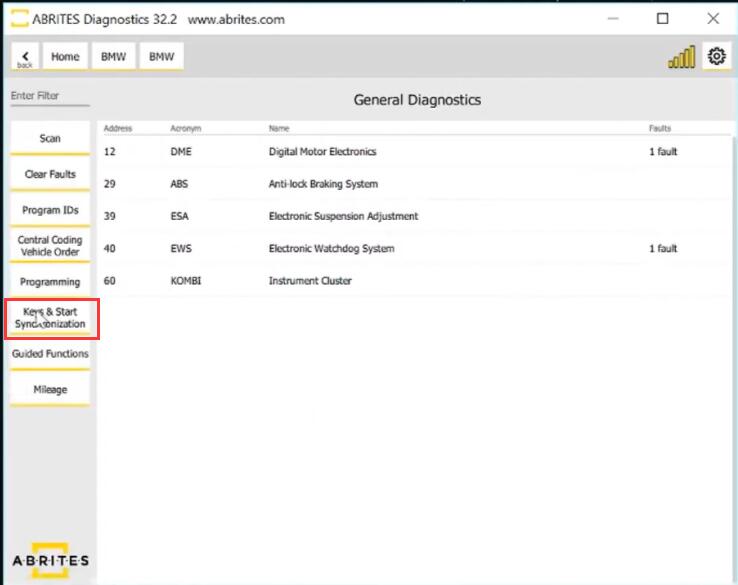Image resolution: width=738 pixels, height=585 pixels.
Task: Click the ABRITES logo in the sidebar
Action: pyautogui.click(x=50, y=560)
